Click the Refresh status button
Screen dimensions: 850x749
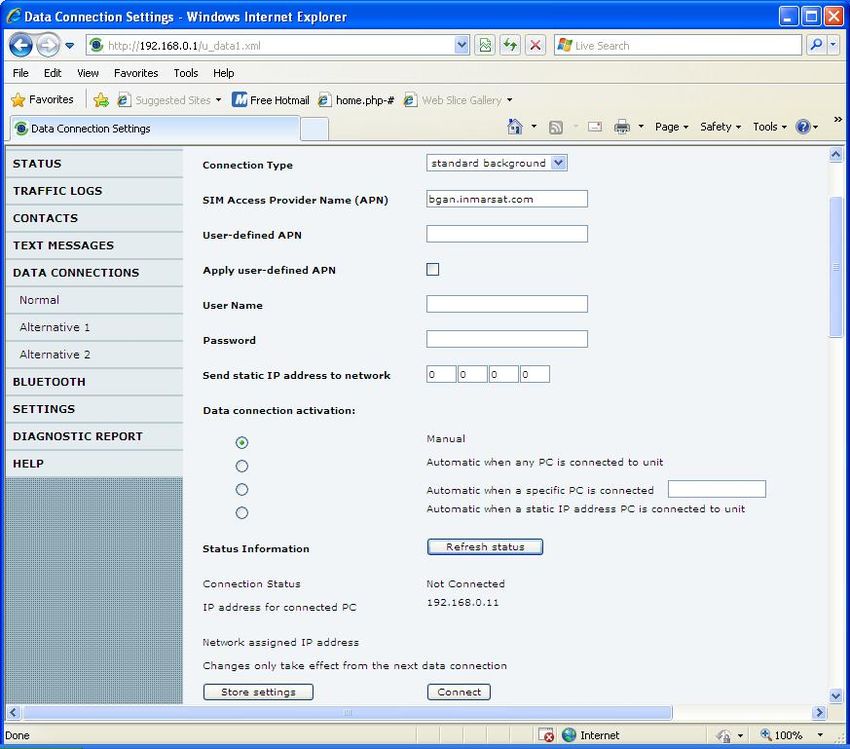click(485, 547)
